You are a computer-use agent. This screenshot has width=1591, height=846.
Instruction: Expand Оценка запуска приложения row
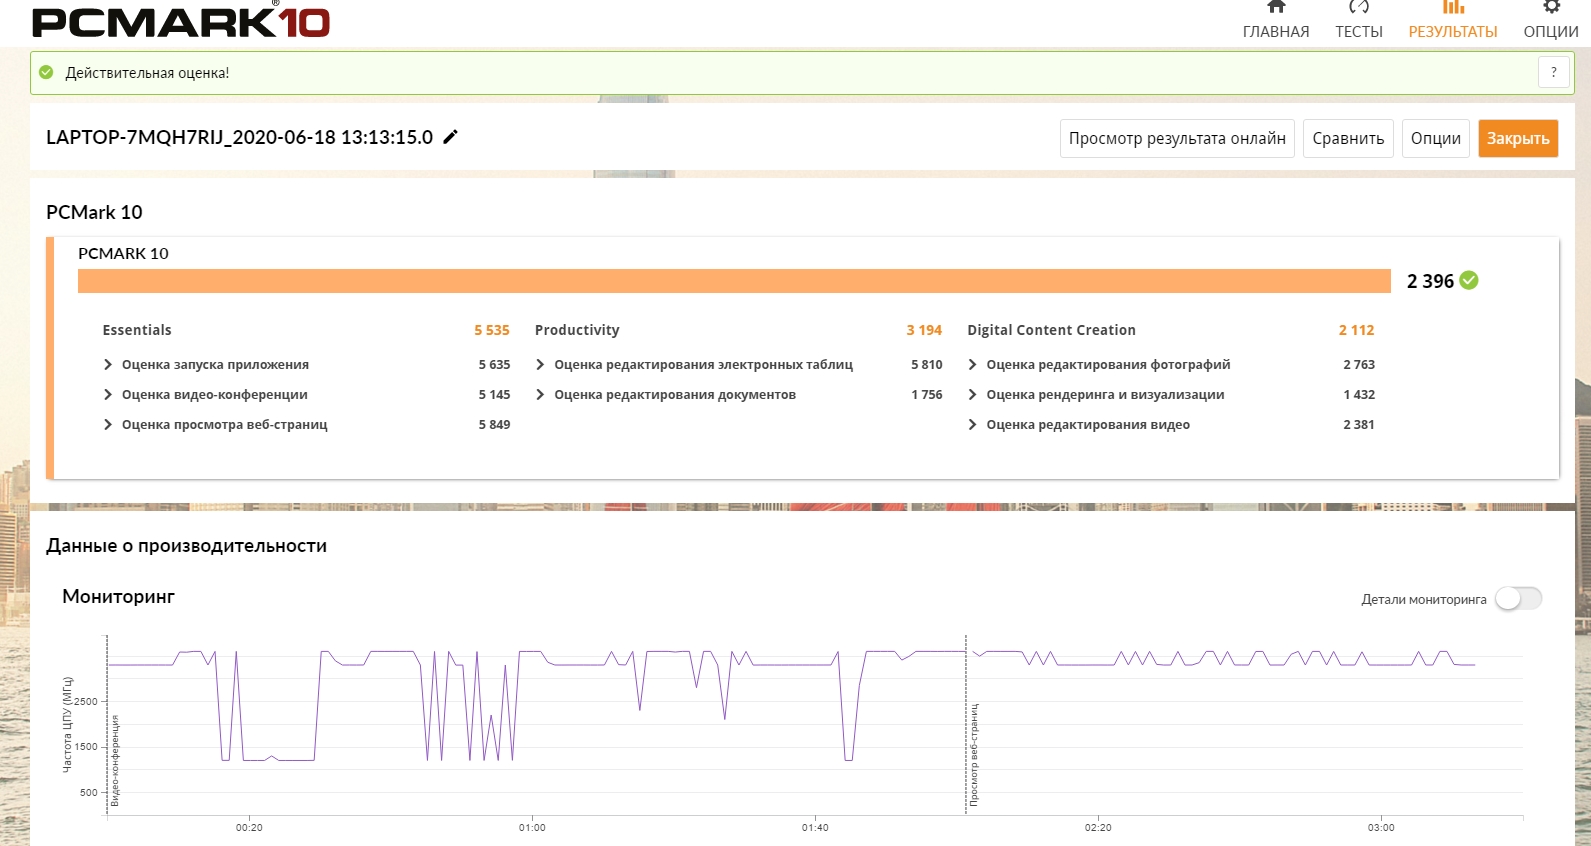[108, 365]
